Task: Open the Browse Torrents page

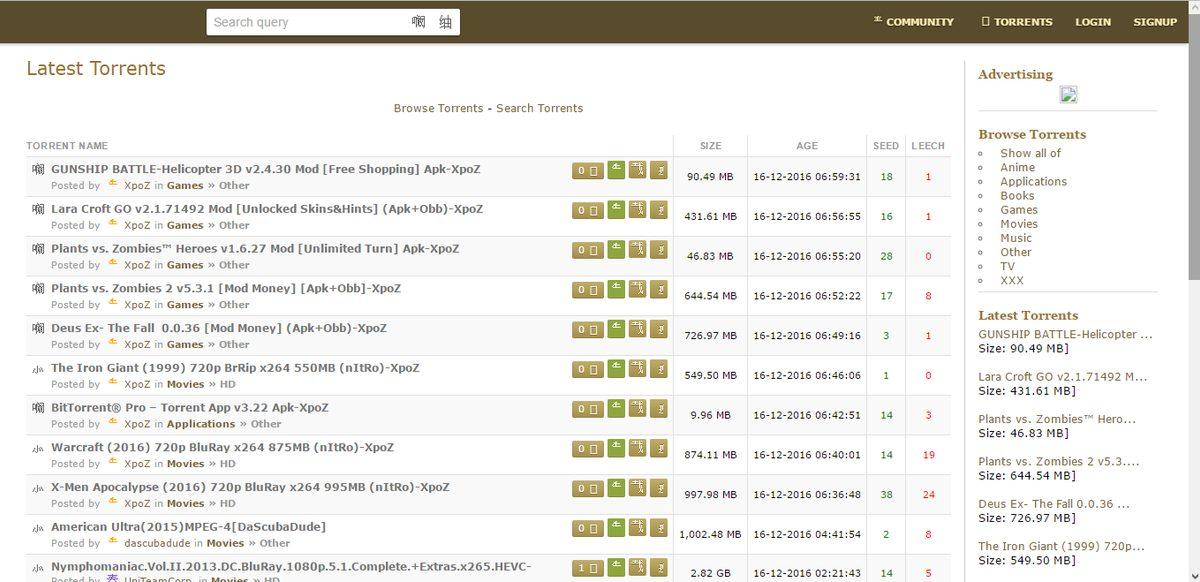Action: [438, 108]
